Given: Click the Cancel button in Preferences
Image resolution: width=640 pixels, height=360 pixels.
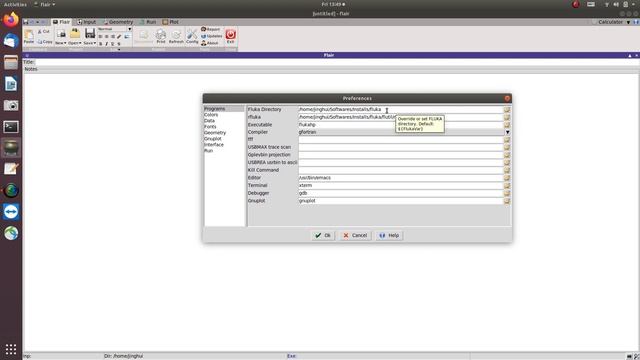Looking at the screenshot, I should point(355,236).
